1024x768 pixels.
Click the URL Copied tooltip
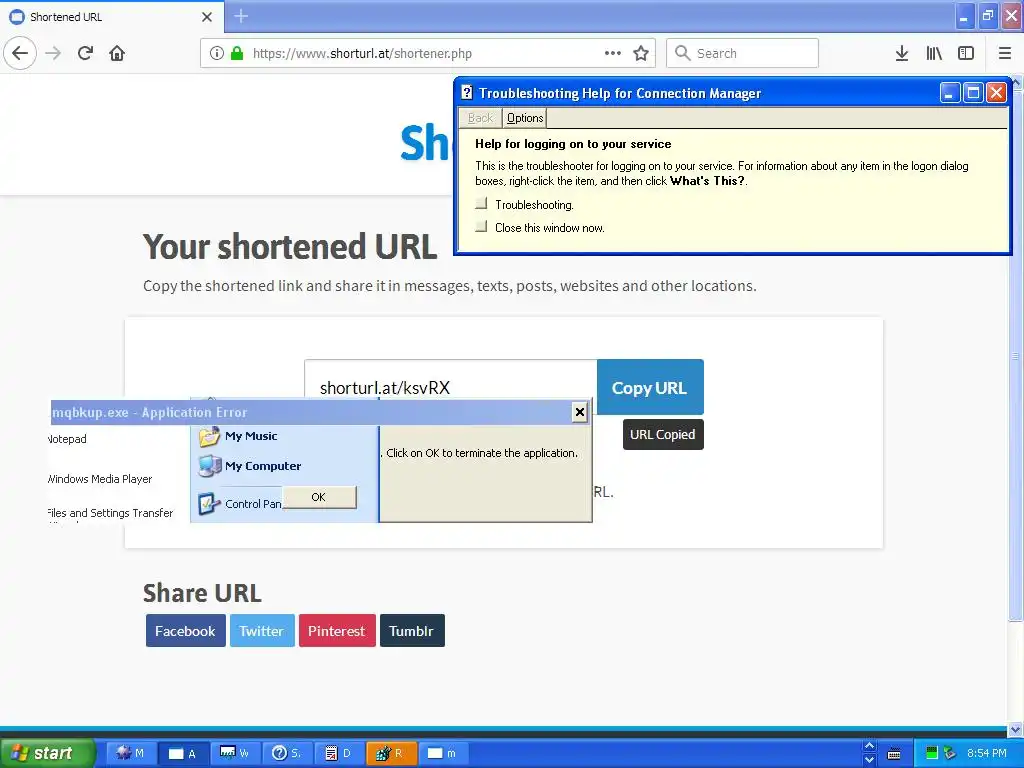click(663, 434)
